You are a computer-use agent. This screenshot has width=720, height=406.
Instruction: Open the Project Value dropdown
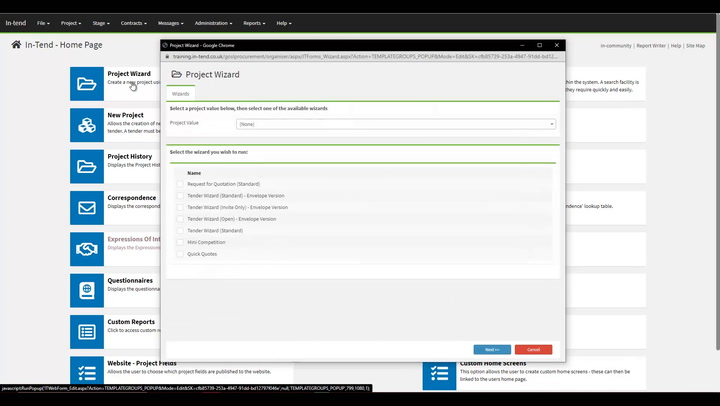click(x=395, y=124)
